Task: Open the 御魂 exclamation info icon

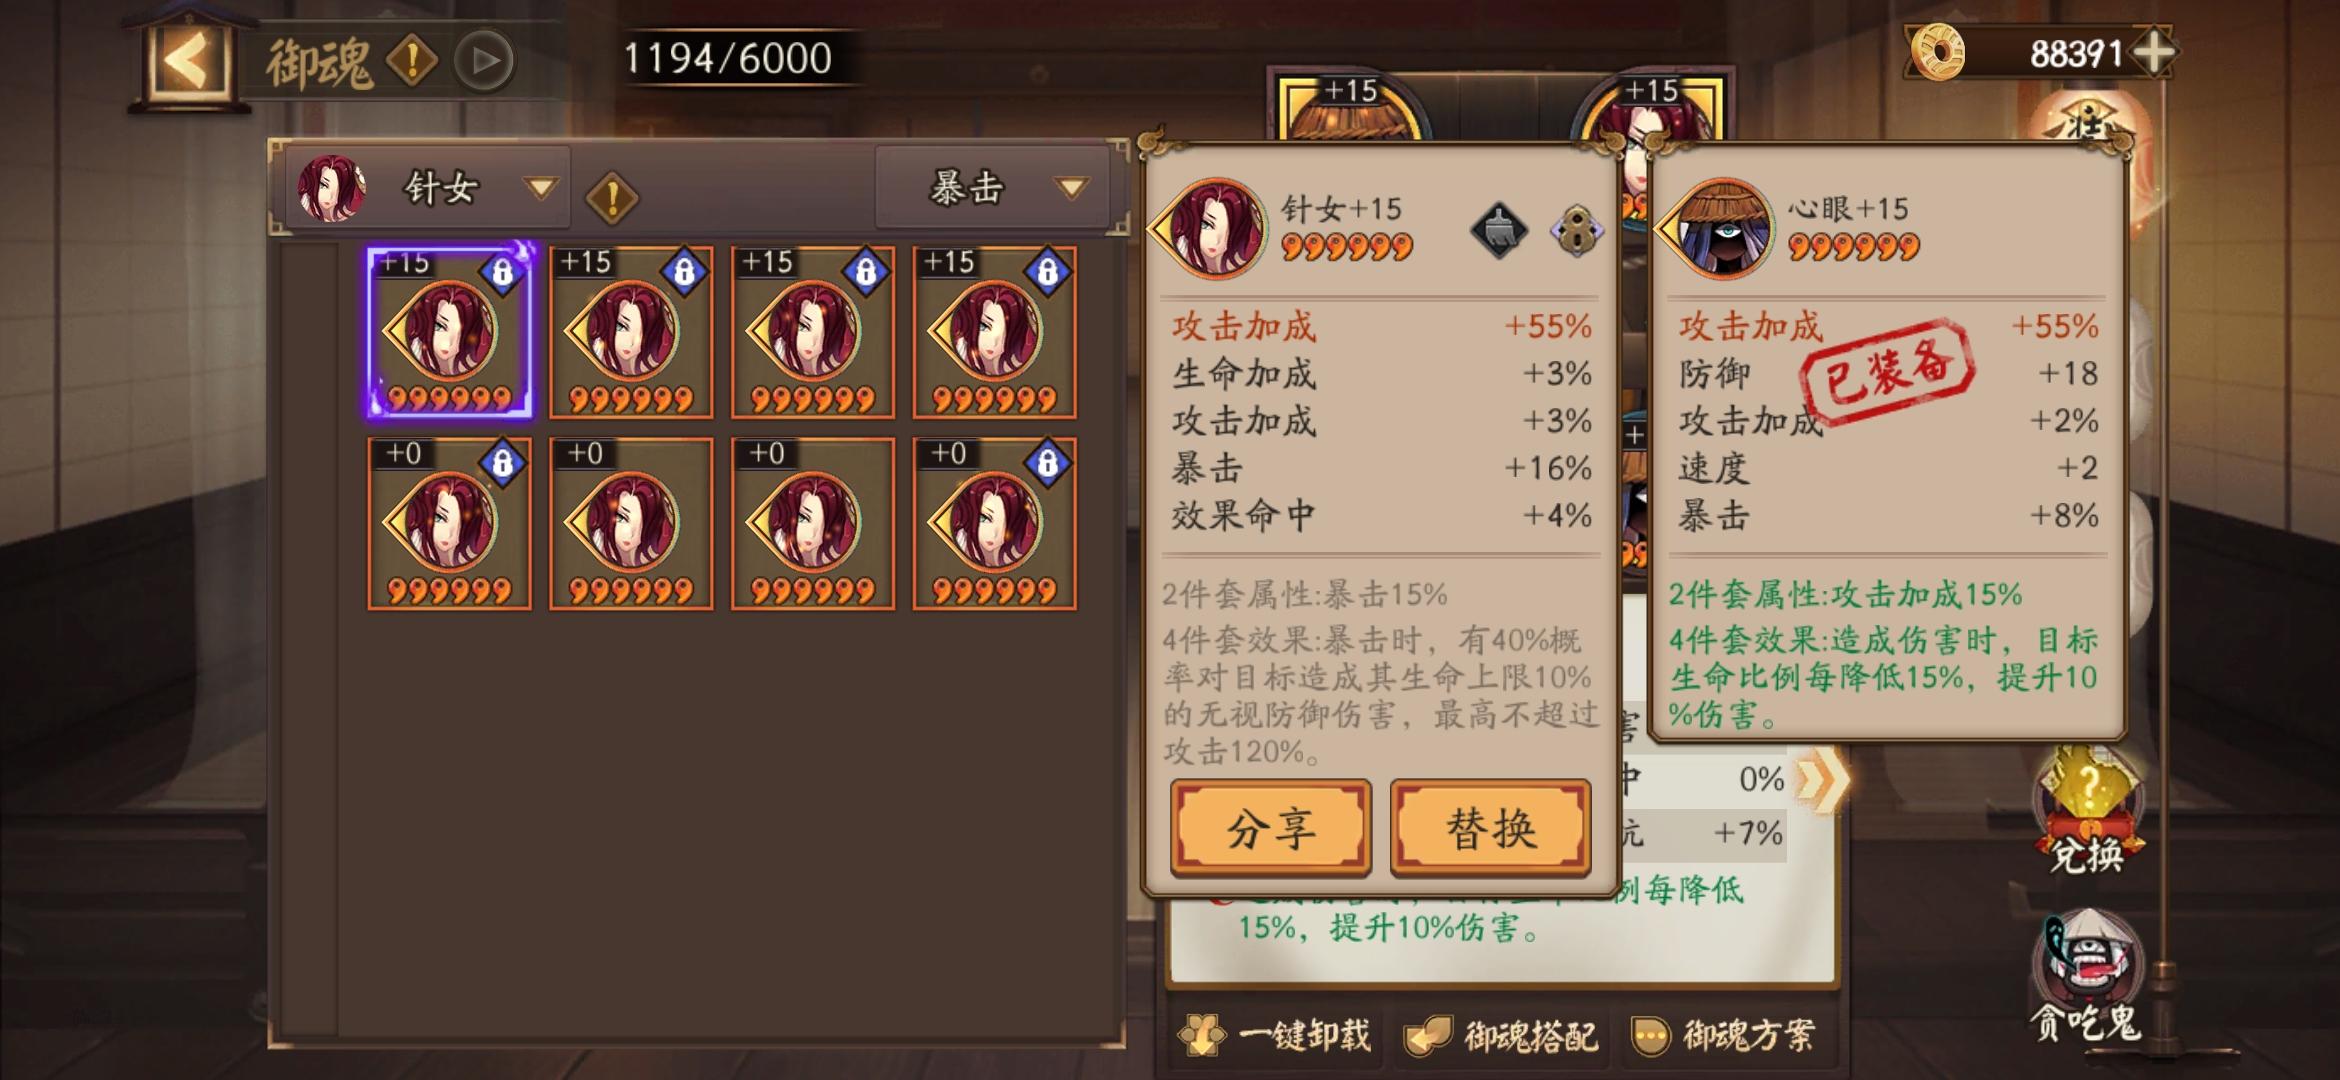Action: click(411, 61)
